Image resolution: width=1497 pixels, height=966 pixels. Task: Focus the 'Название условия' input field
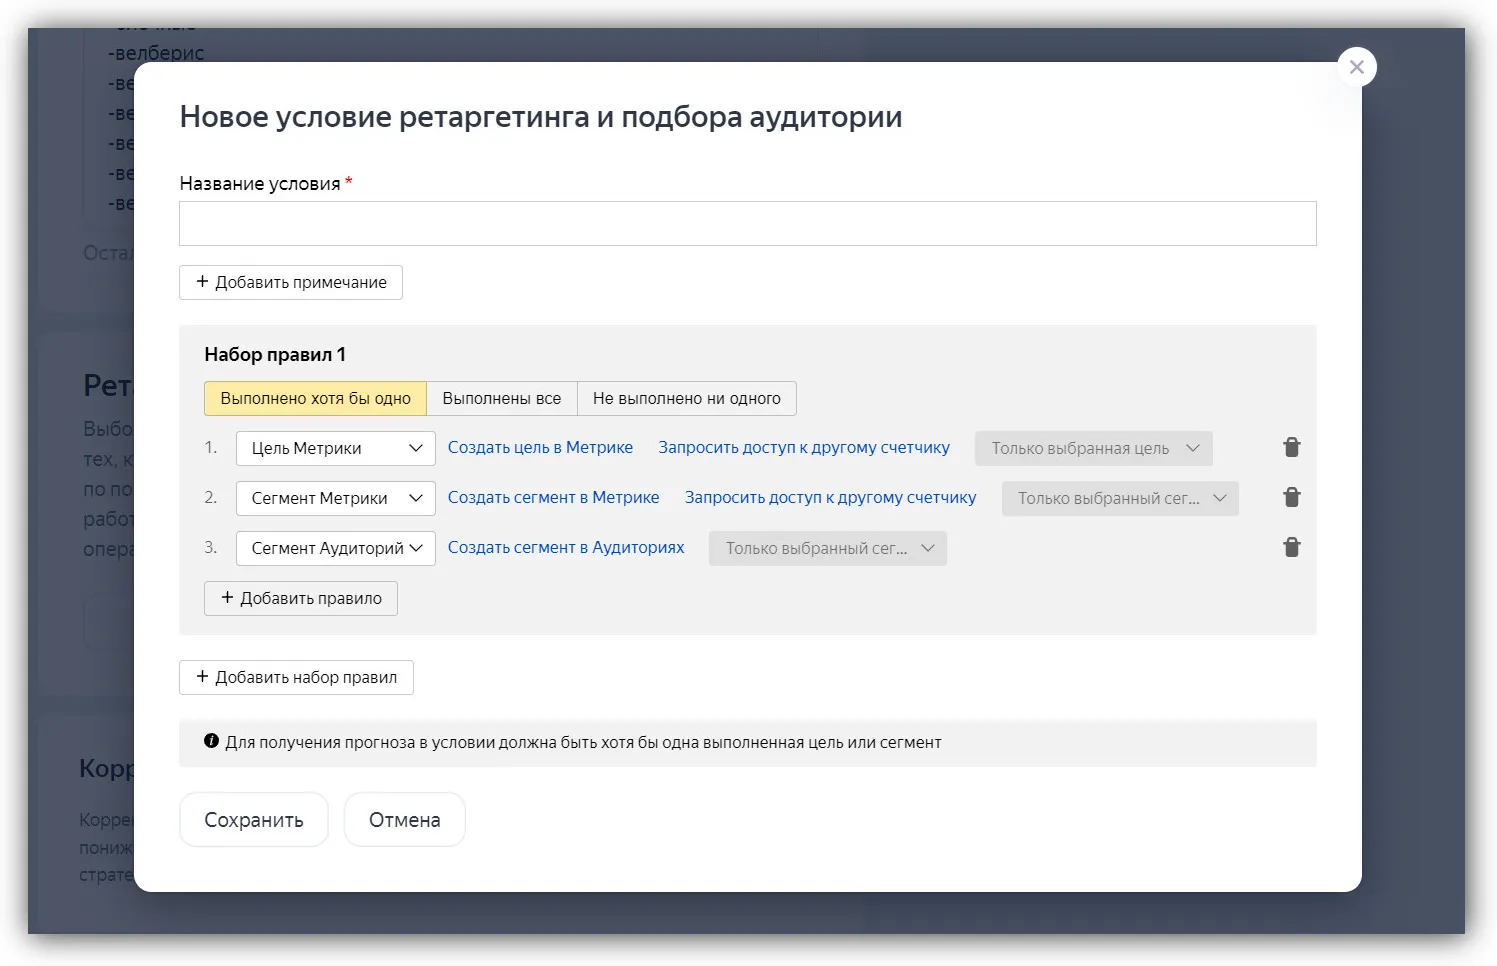[x=748, y=224]
